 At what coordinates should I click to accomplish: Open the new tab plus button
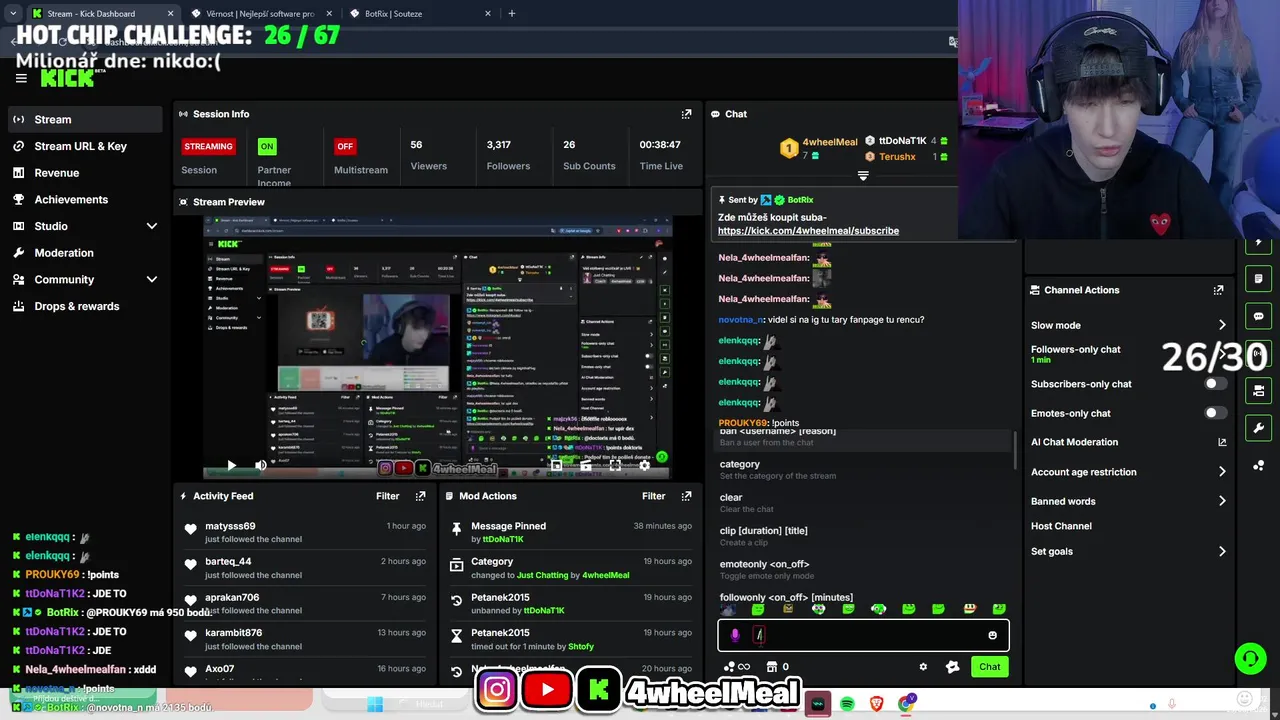tap(511, 14)
